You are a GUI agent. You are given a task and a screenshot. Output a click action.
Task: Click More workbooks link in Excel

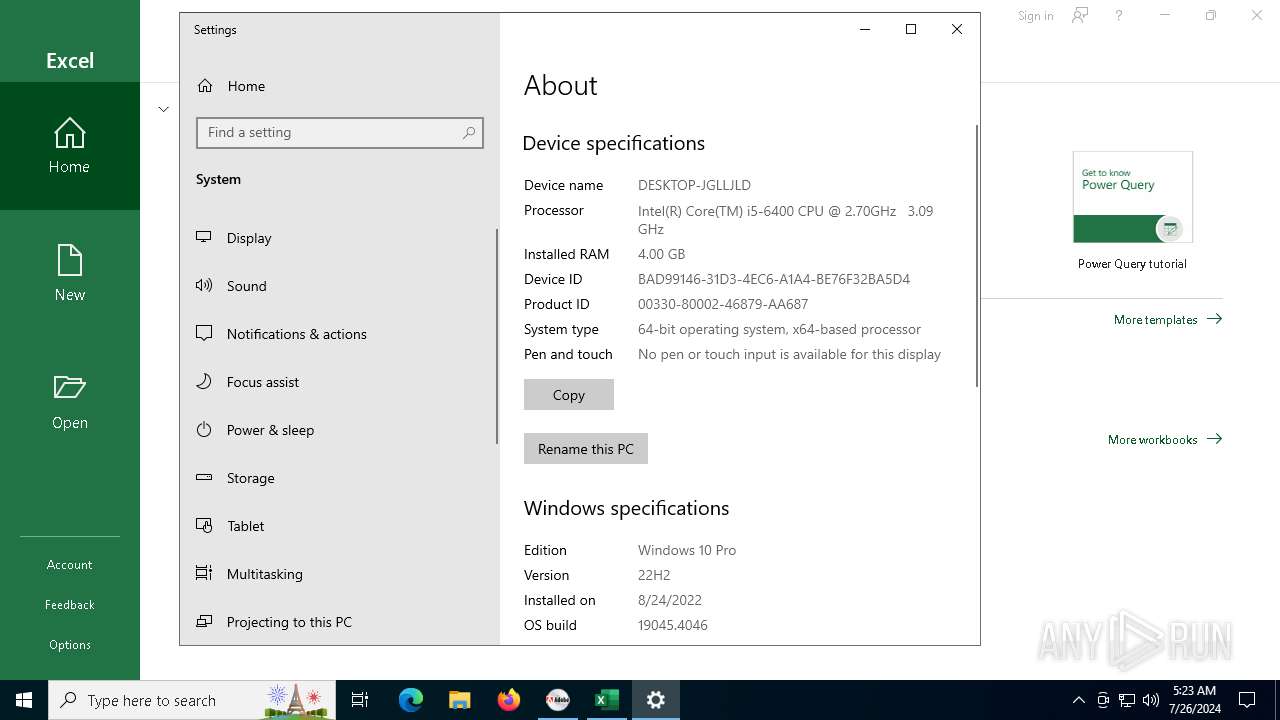pos(1165,440)
